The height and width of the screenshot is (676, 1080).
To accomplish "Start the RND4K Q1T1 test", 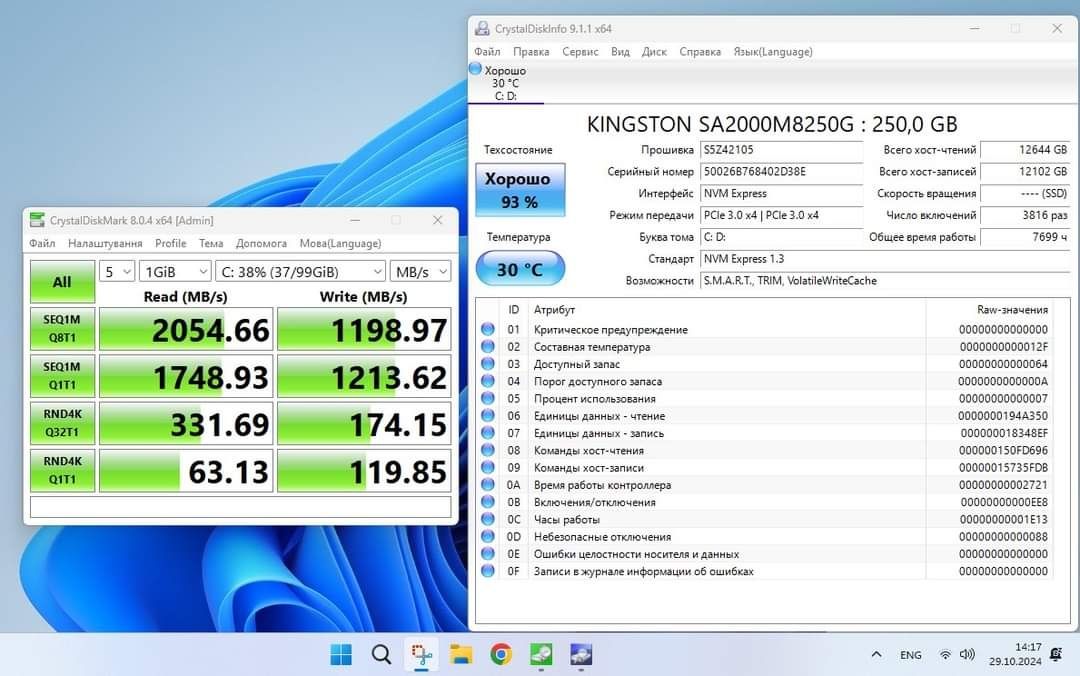I will click(62, 470).
